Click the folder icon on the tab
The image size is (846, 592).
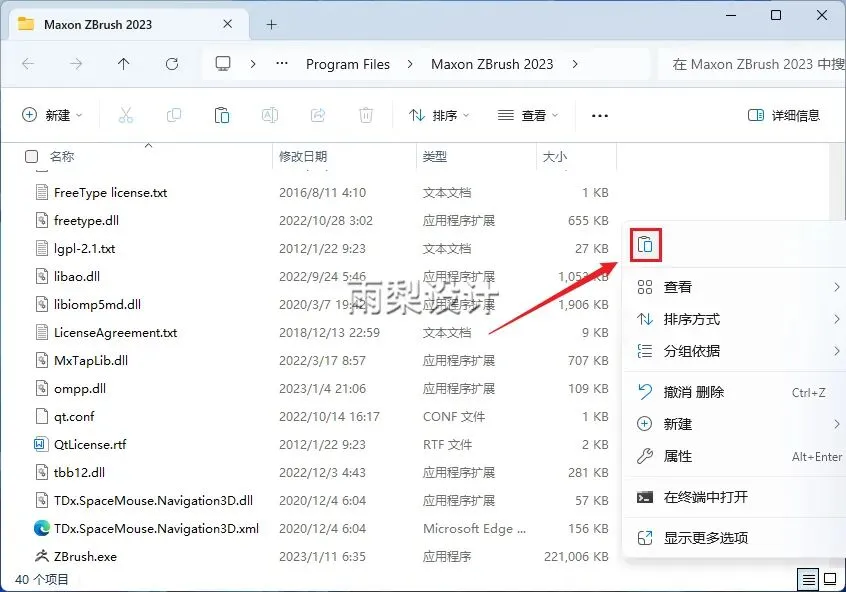(x=26, y=24)
